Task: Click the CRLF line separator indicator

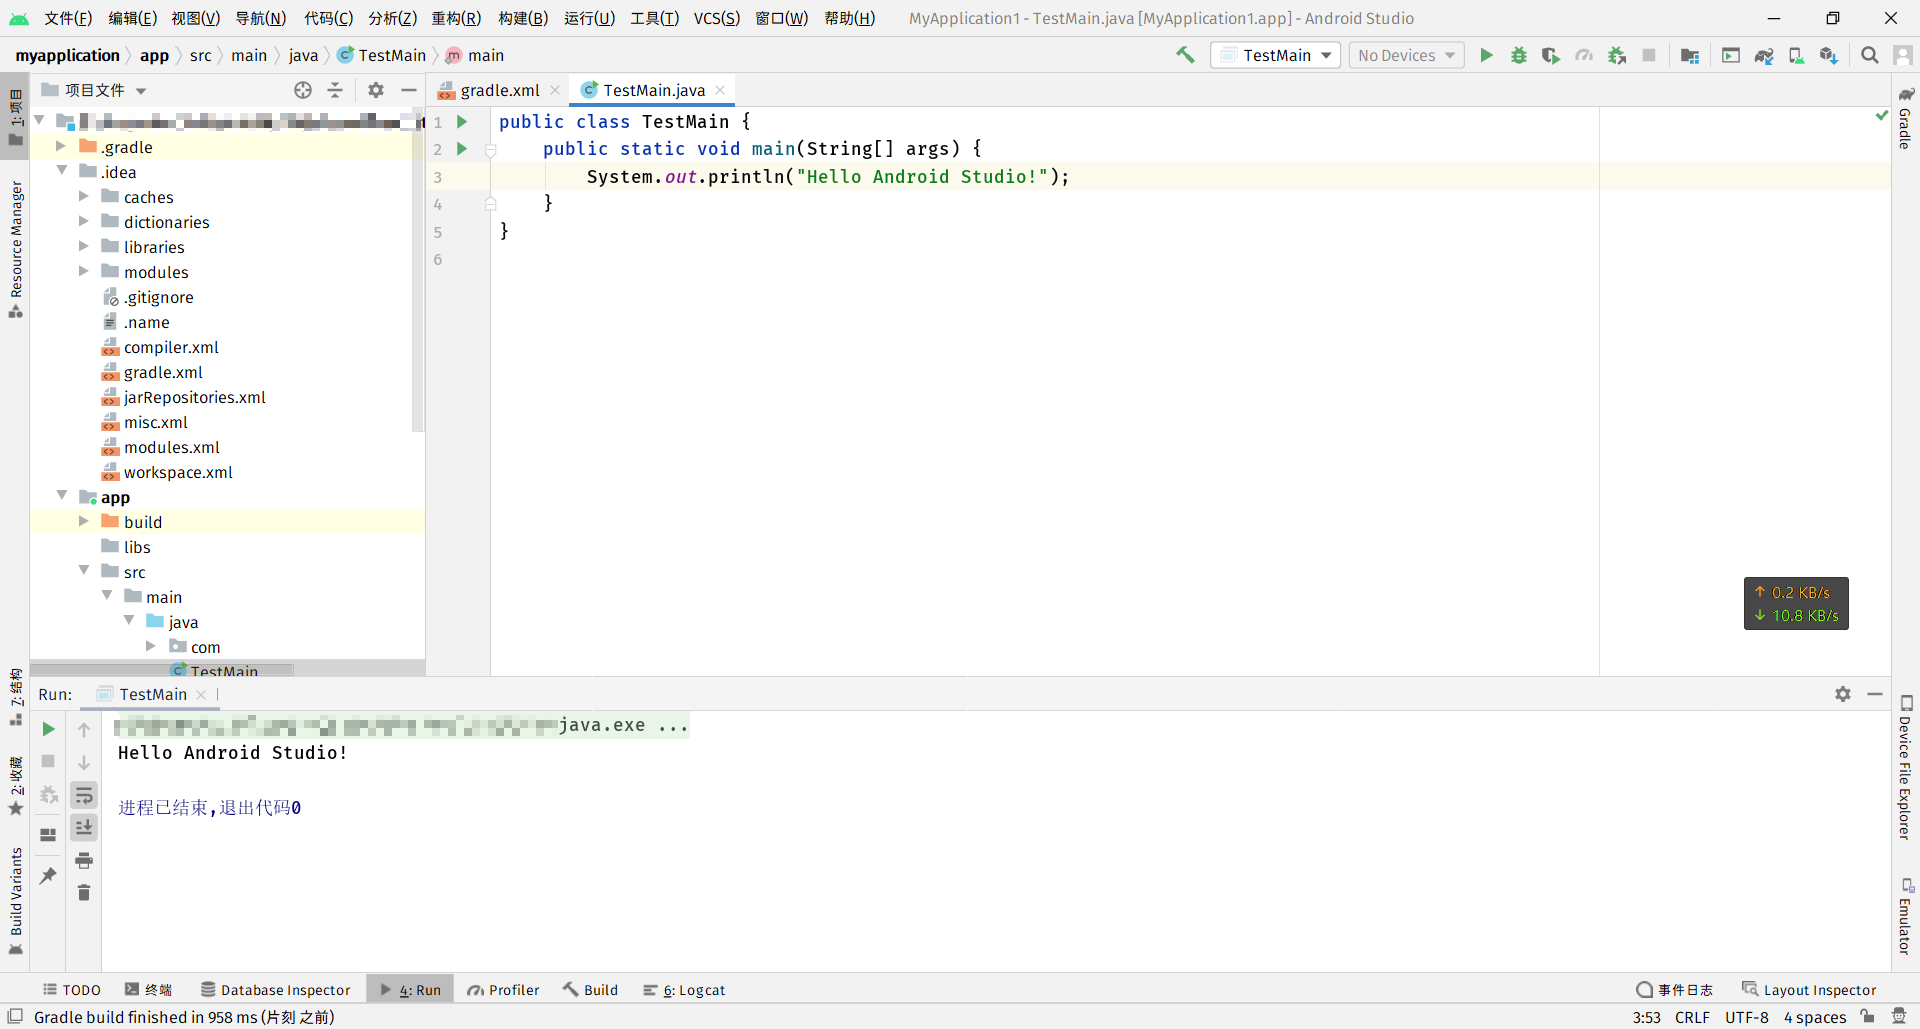Action: pos(1692,1017)
